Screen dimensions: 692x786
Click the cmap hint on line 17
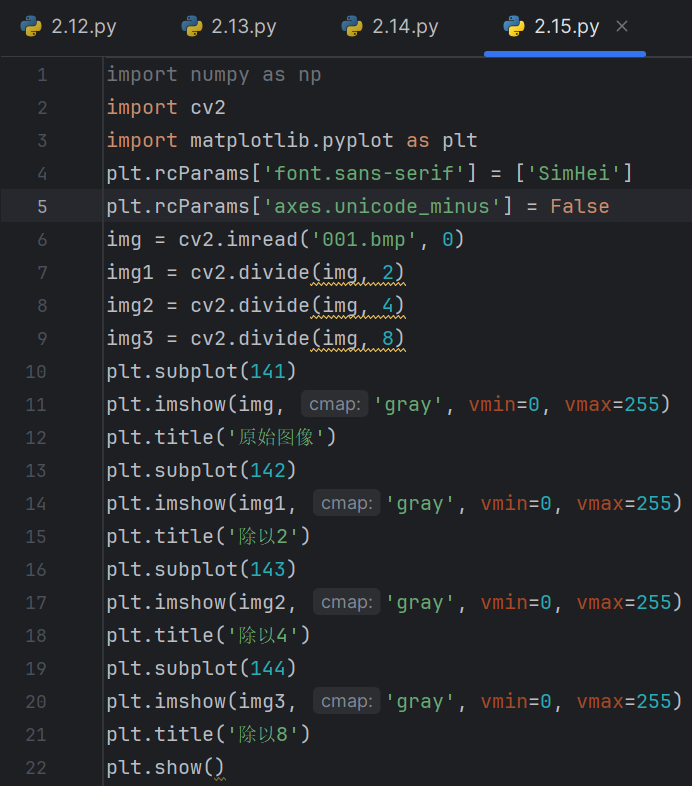point(347,602)
